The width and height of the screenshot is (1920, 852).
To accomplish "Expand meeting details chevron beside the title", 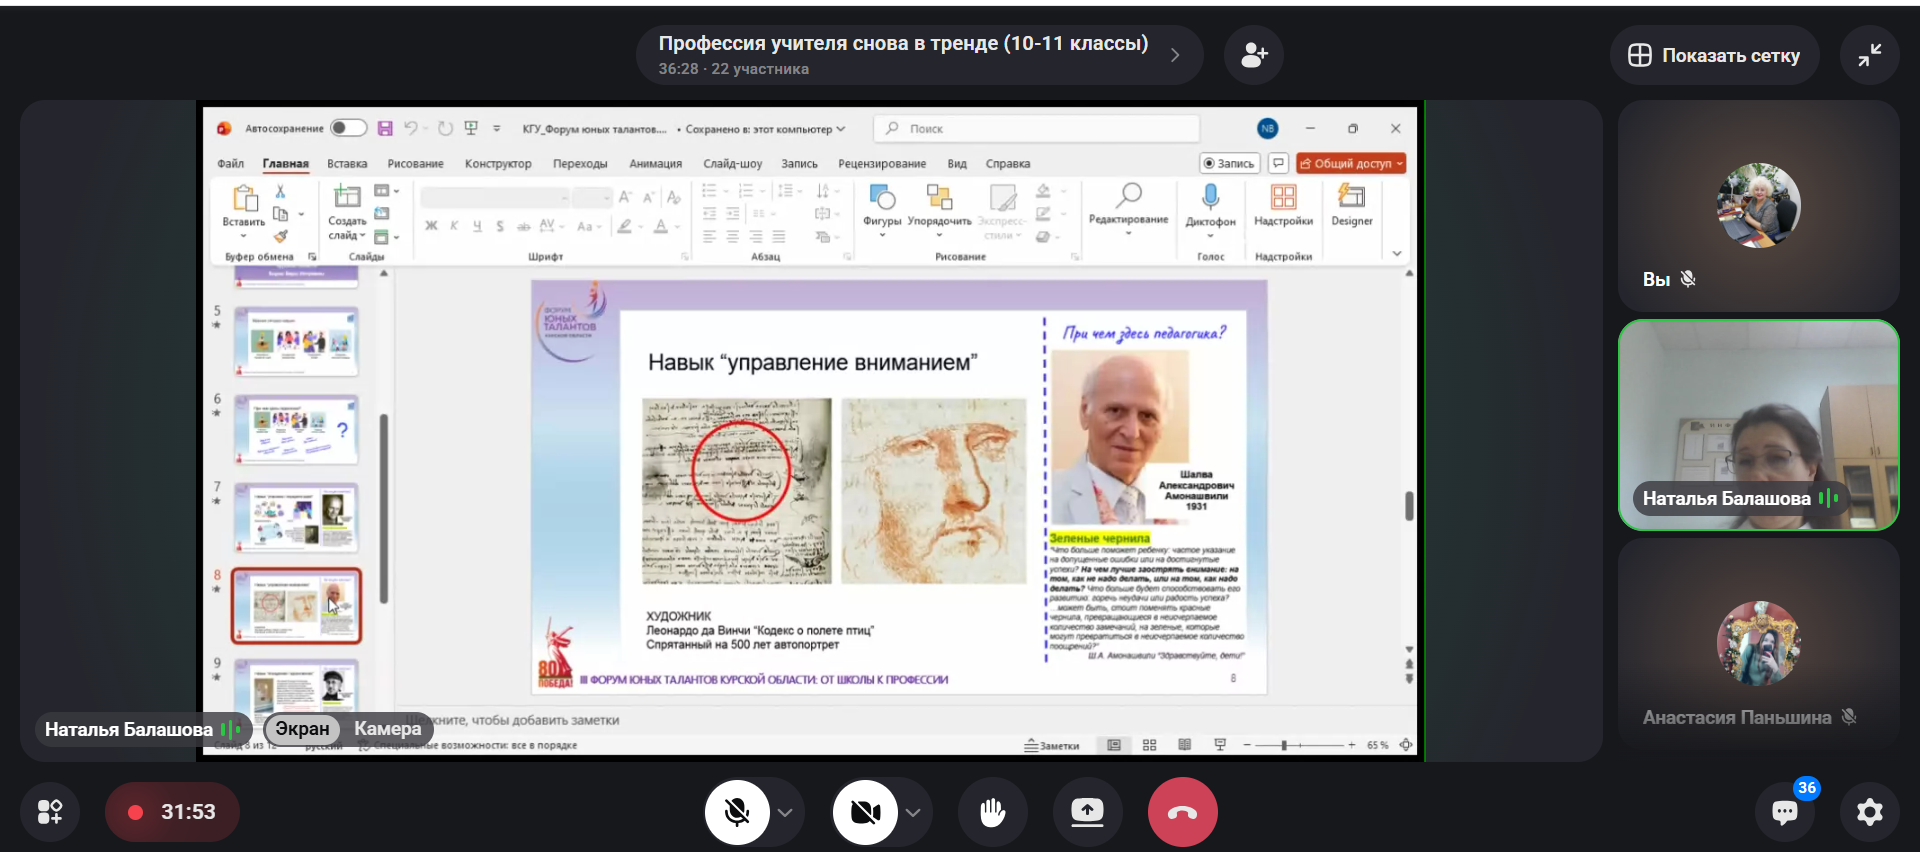I will click(1175, 55).
